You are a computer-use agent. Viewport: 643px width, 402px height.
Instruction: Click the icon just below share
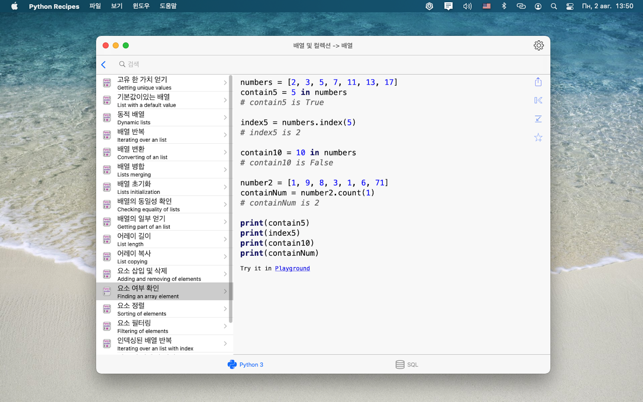(538, 100)
